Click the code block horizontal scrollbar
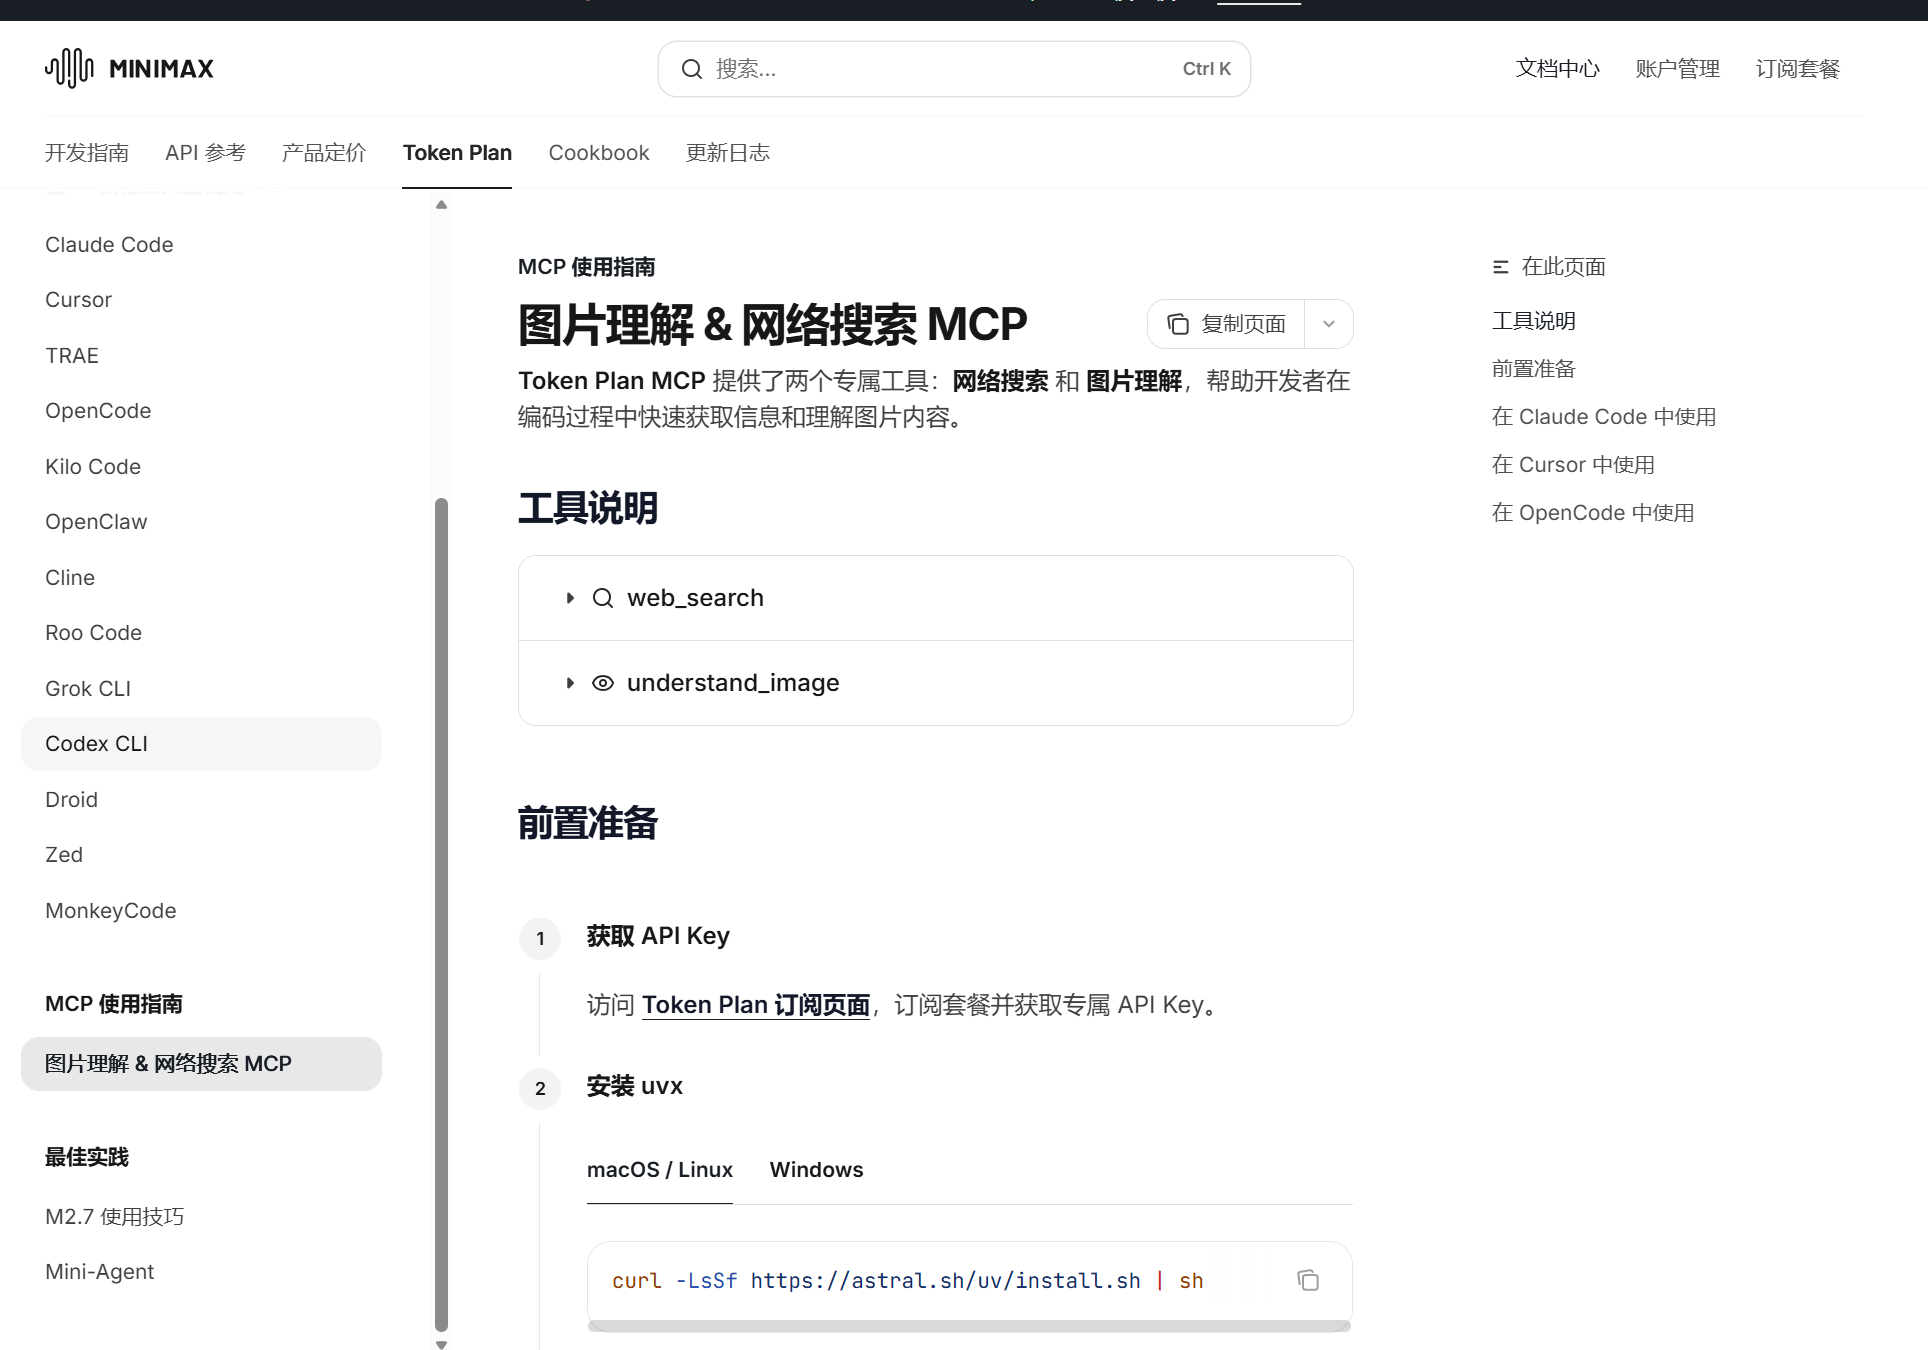The height and width of the screenshot is (1350, 1928). click(968, 1326)
